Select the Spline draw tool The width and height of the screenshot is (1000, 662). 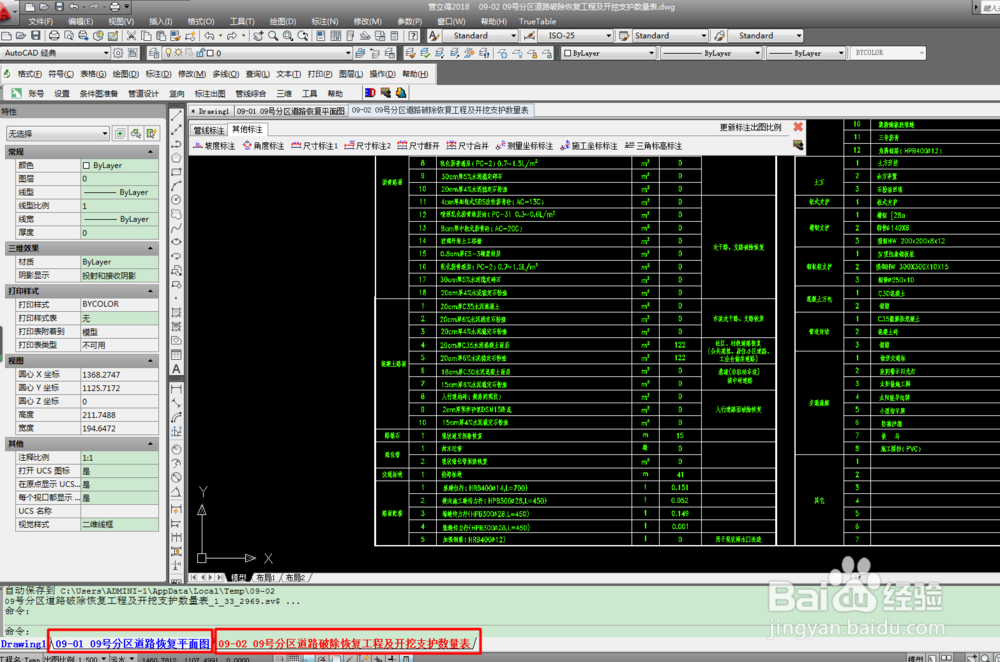click(177, 228)
